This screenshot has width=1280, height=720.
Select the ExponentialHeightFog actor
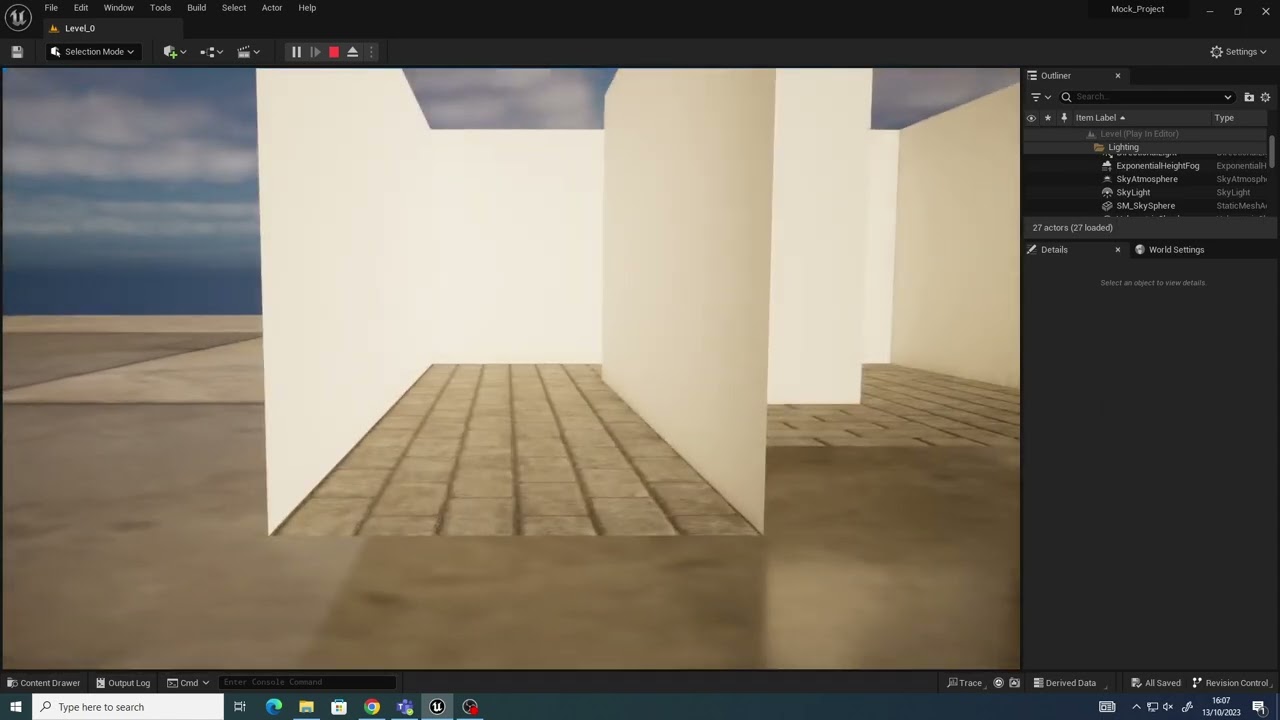[x=1157, y=166]
